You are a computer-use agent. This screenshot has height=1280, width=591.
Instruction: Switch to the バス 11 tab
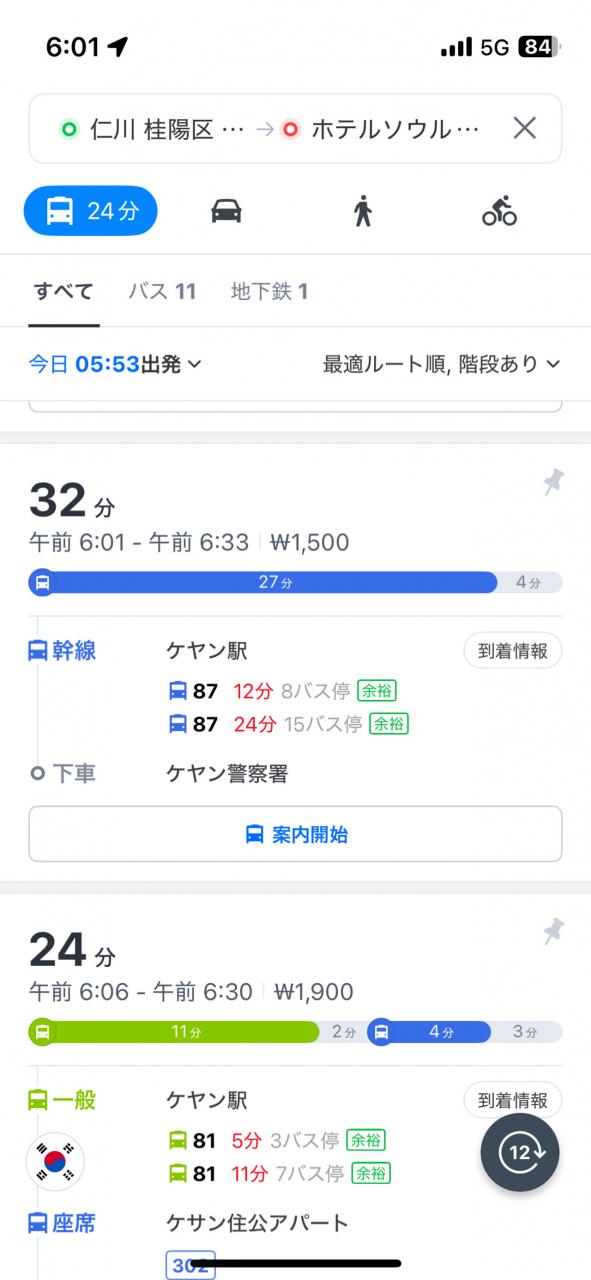click(162, 292)
